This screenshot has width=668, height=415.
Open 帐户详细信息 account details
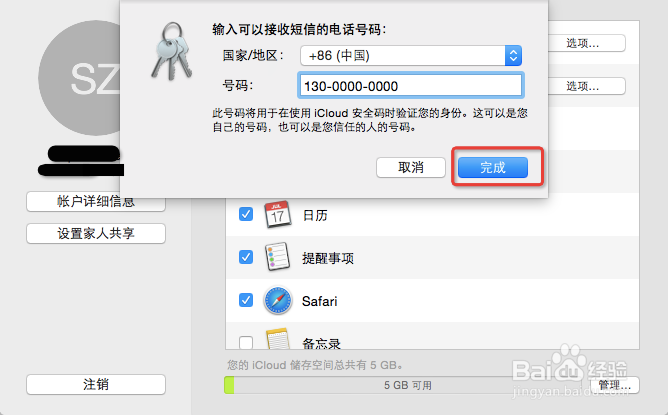[96, 202]
